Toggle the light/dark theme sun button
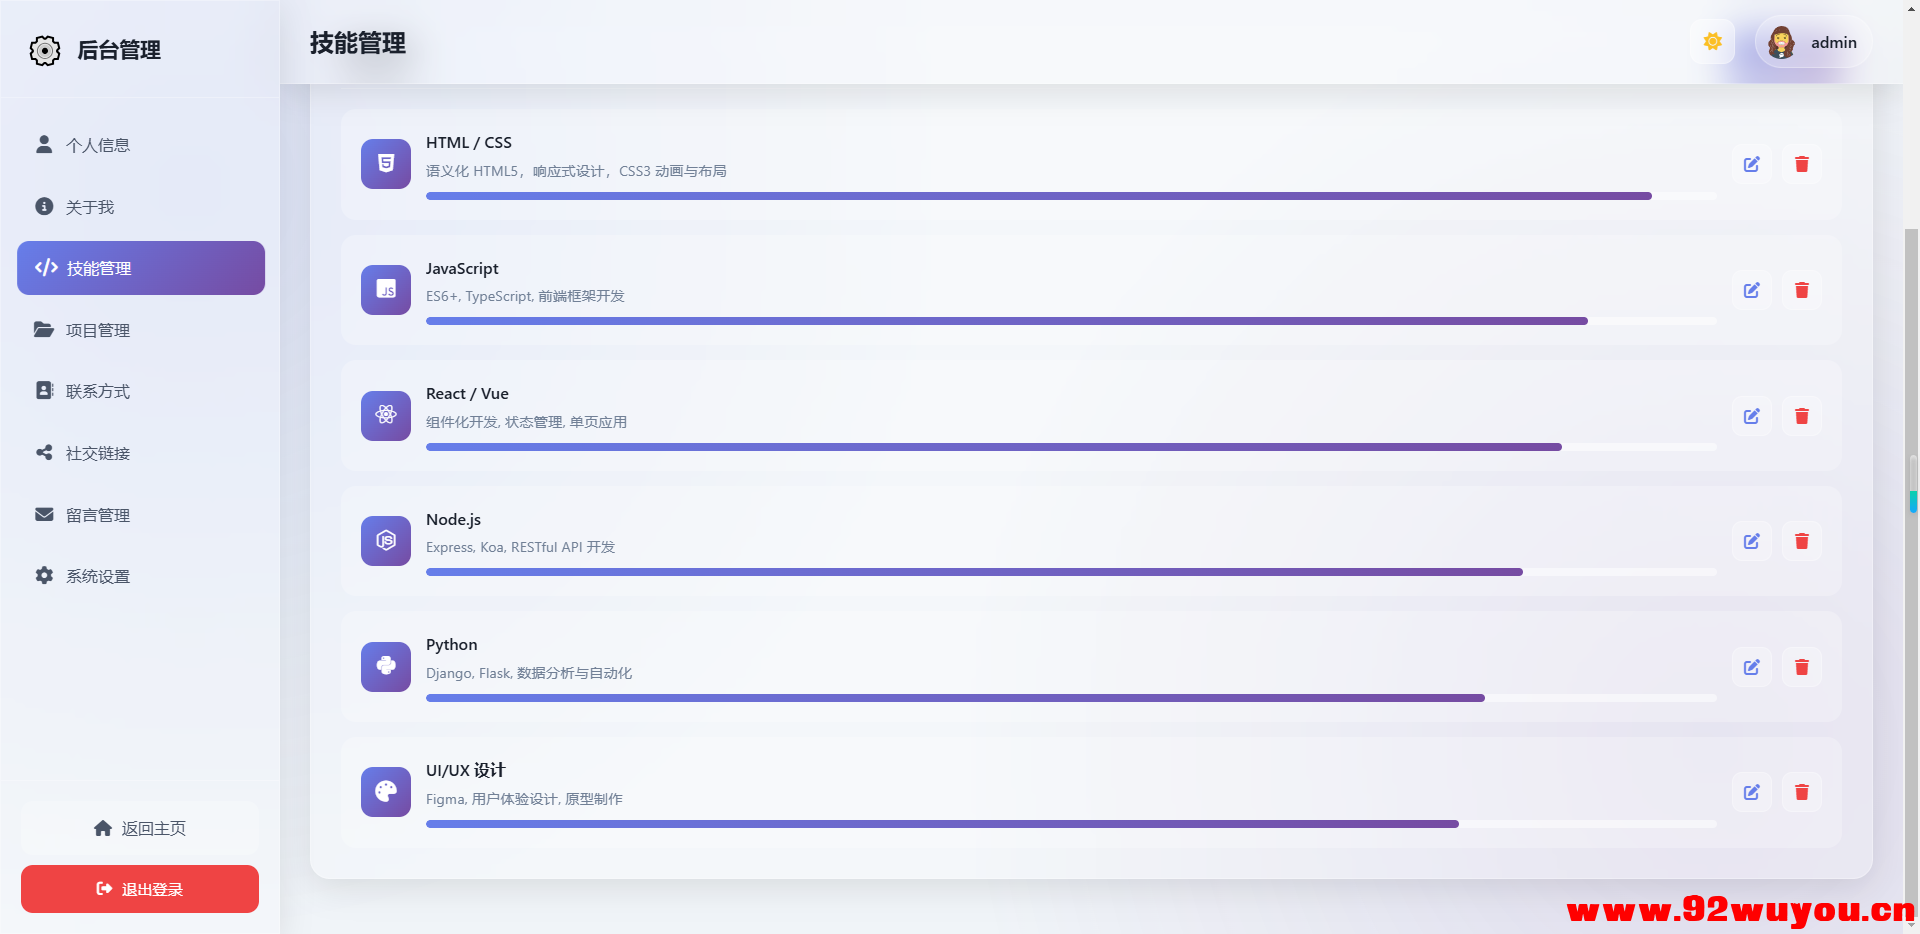The width and height of the screenshot is (1920, 934). 1712,42
